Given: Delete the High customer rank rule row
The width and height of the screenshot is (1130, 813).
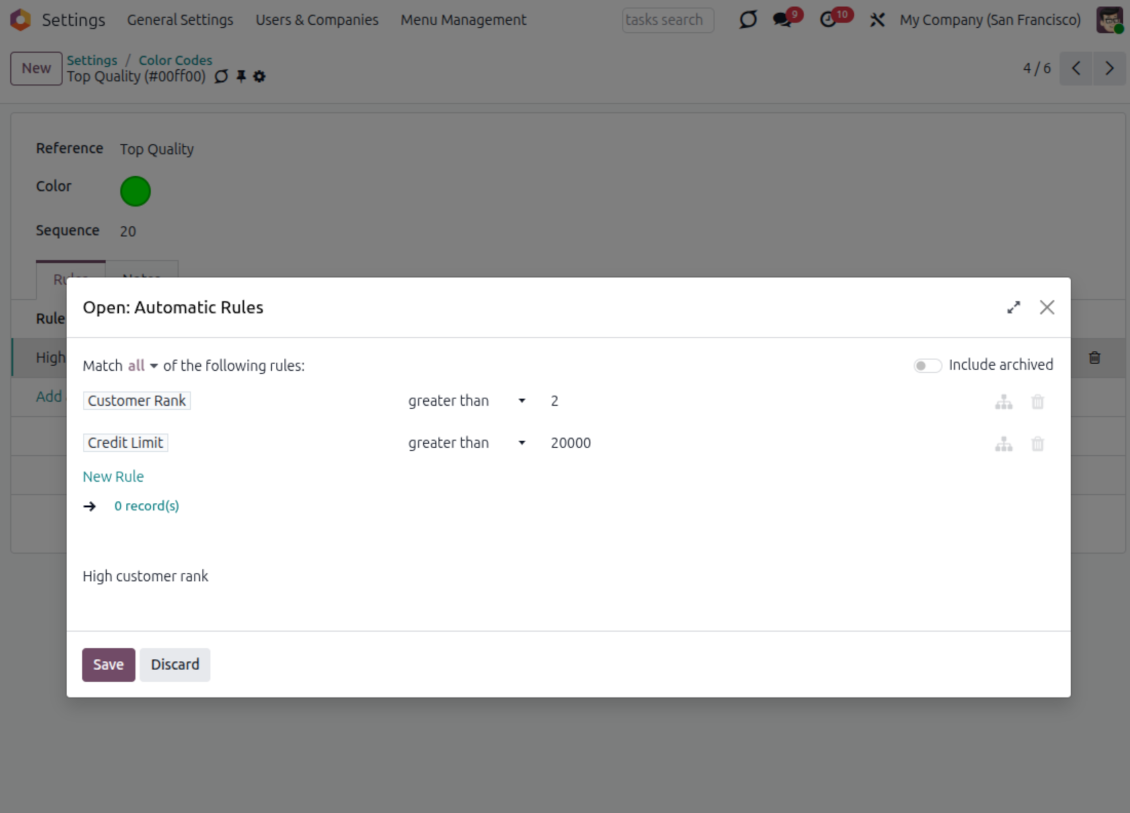Looking at the screenshot, I should pos(1094,357).
